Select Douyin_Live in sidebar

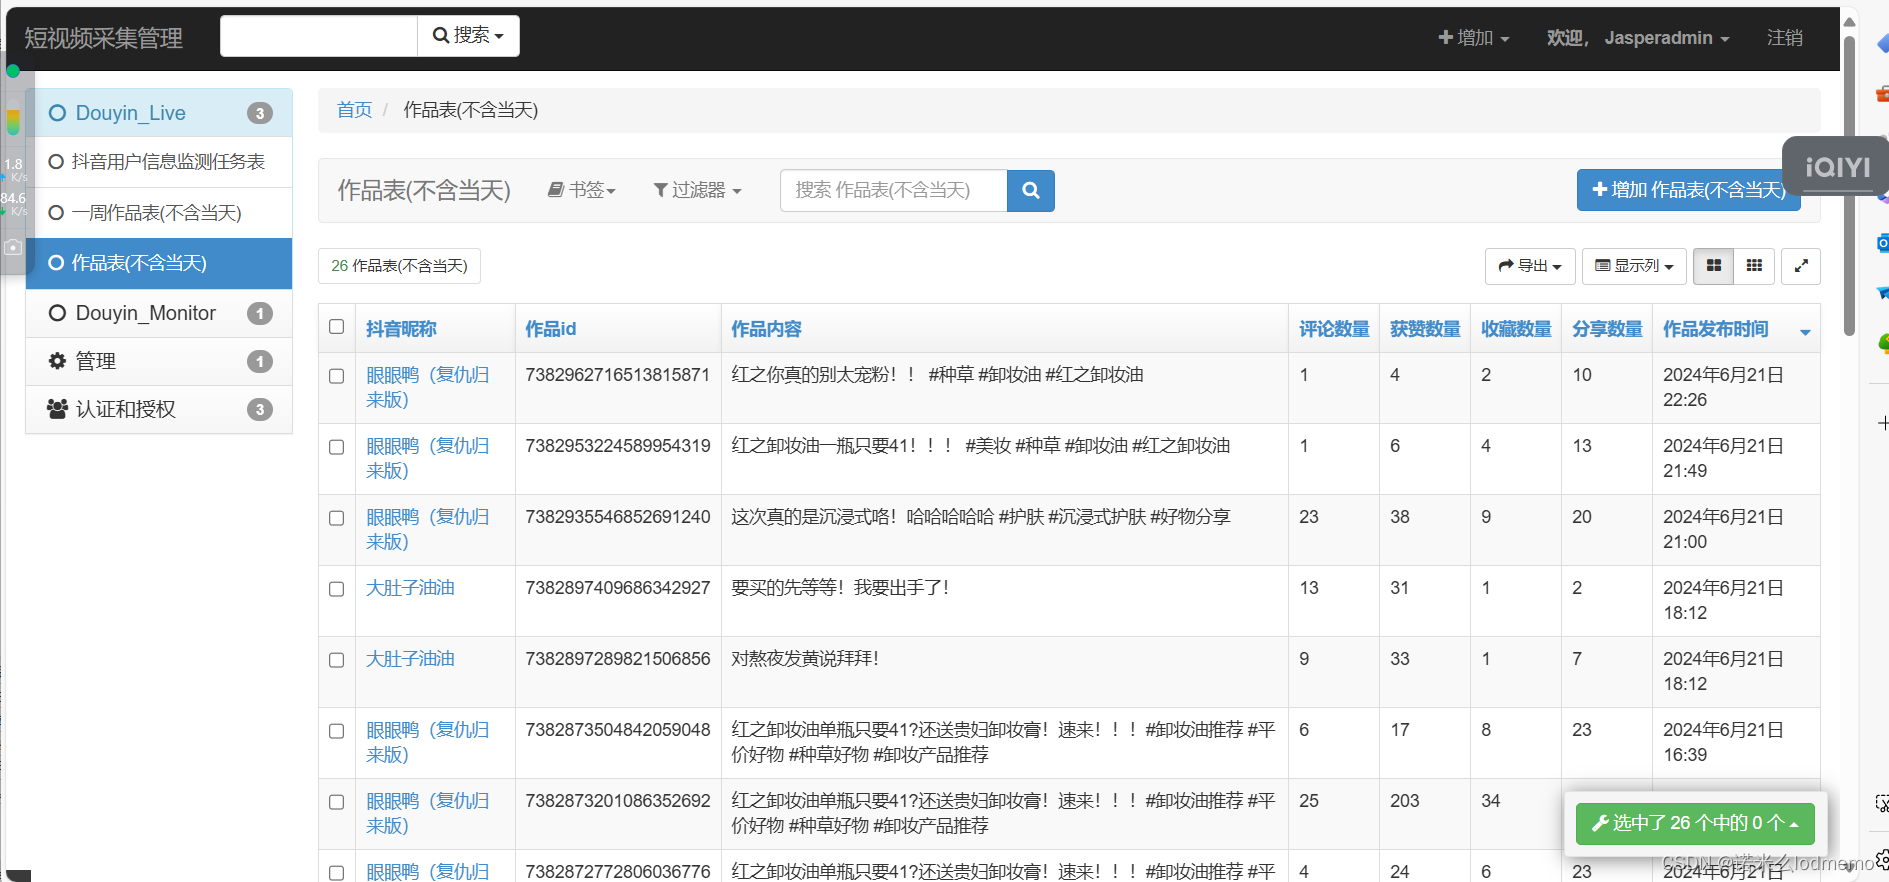159,113
